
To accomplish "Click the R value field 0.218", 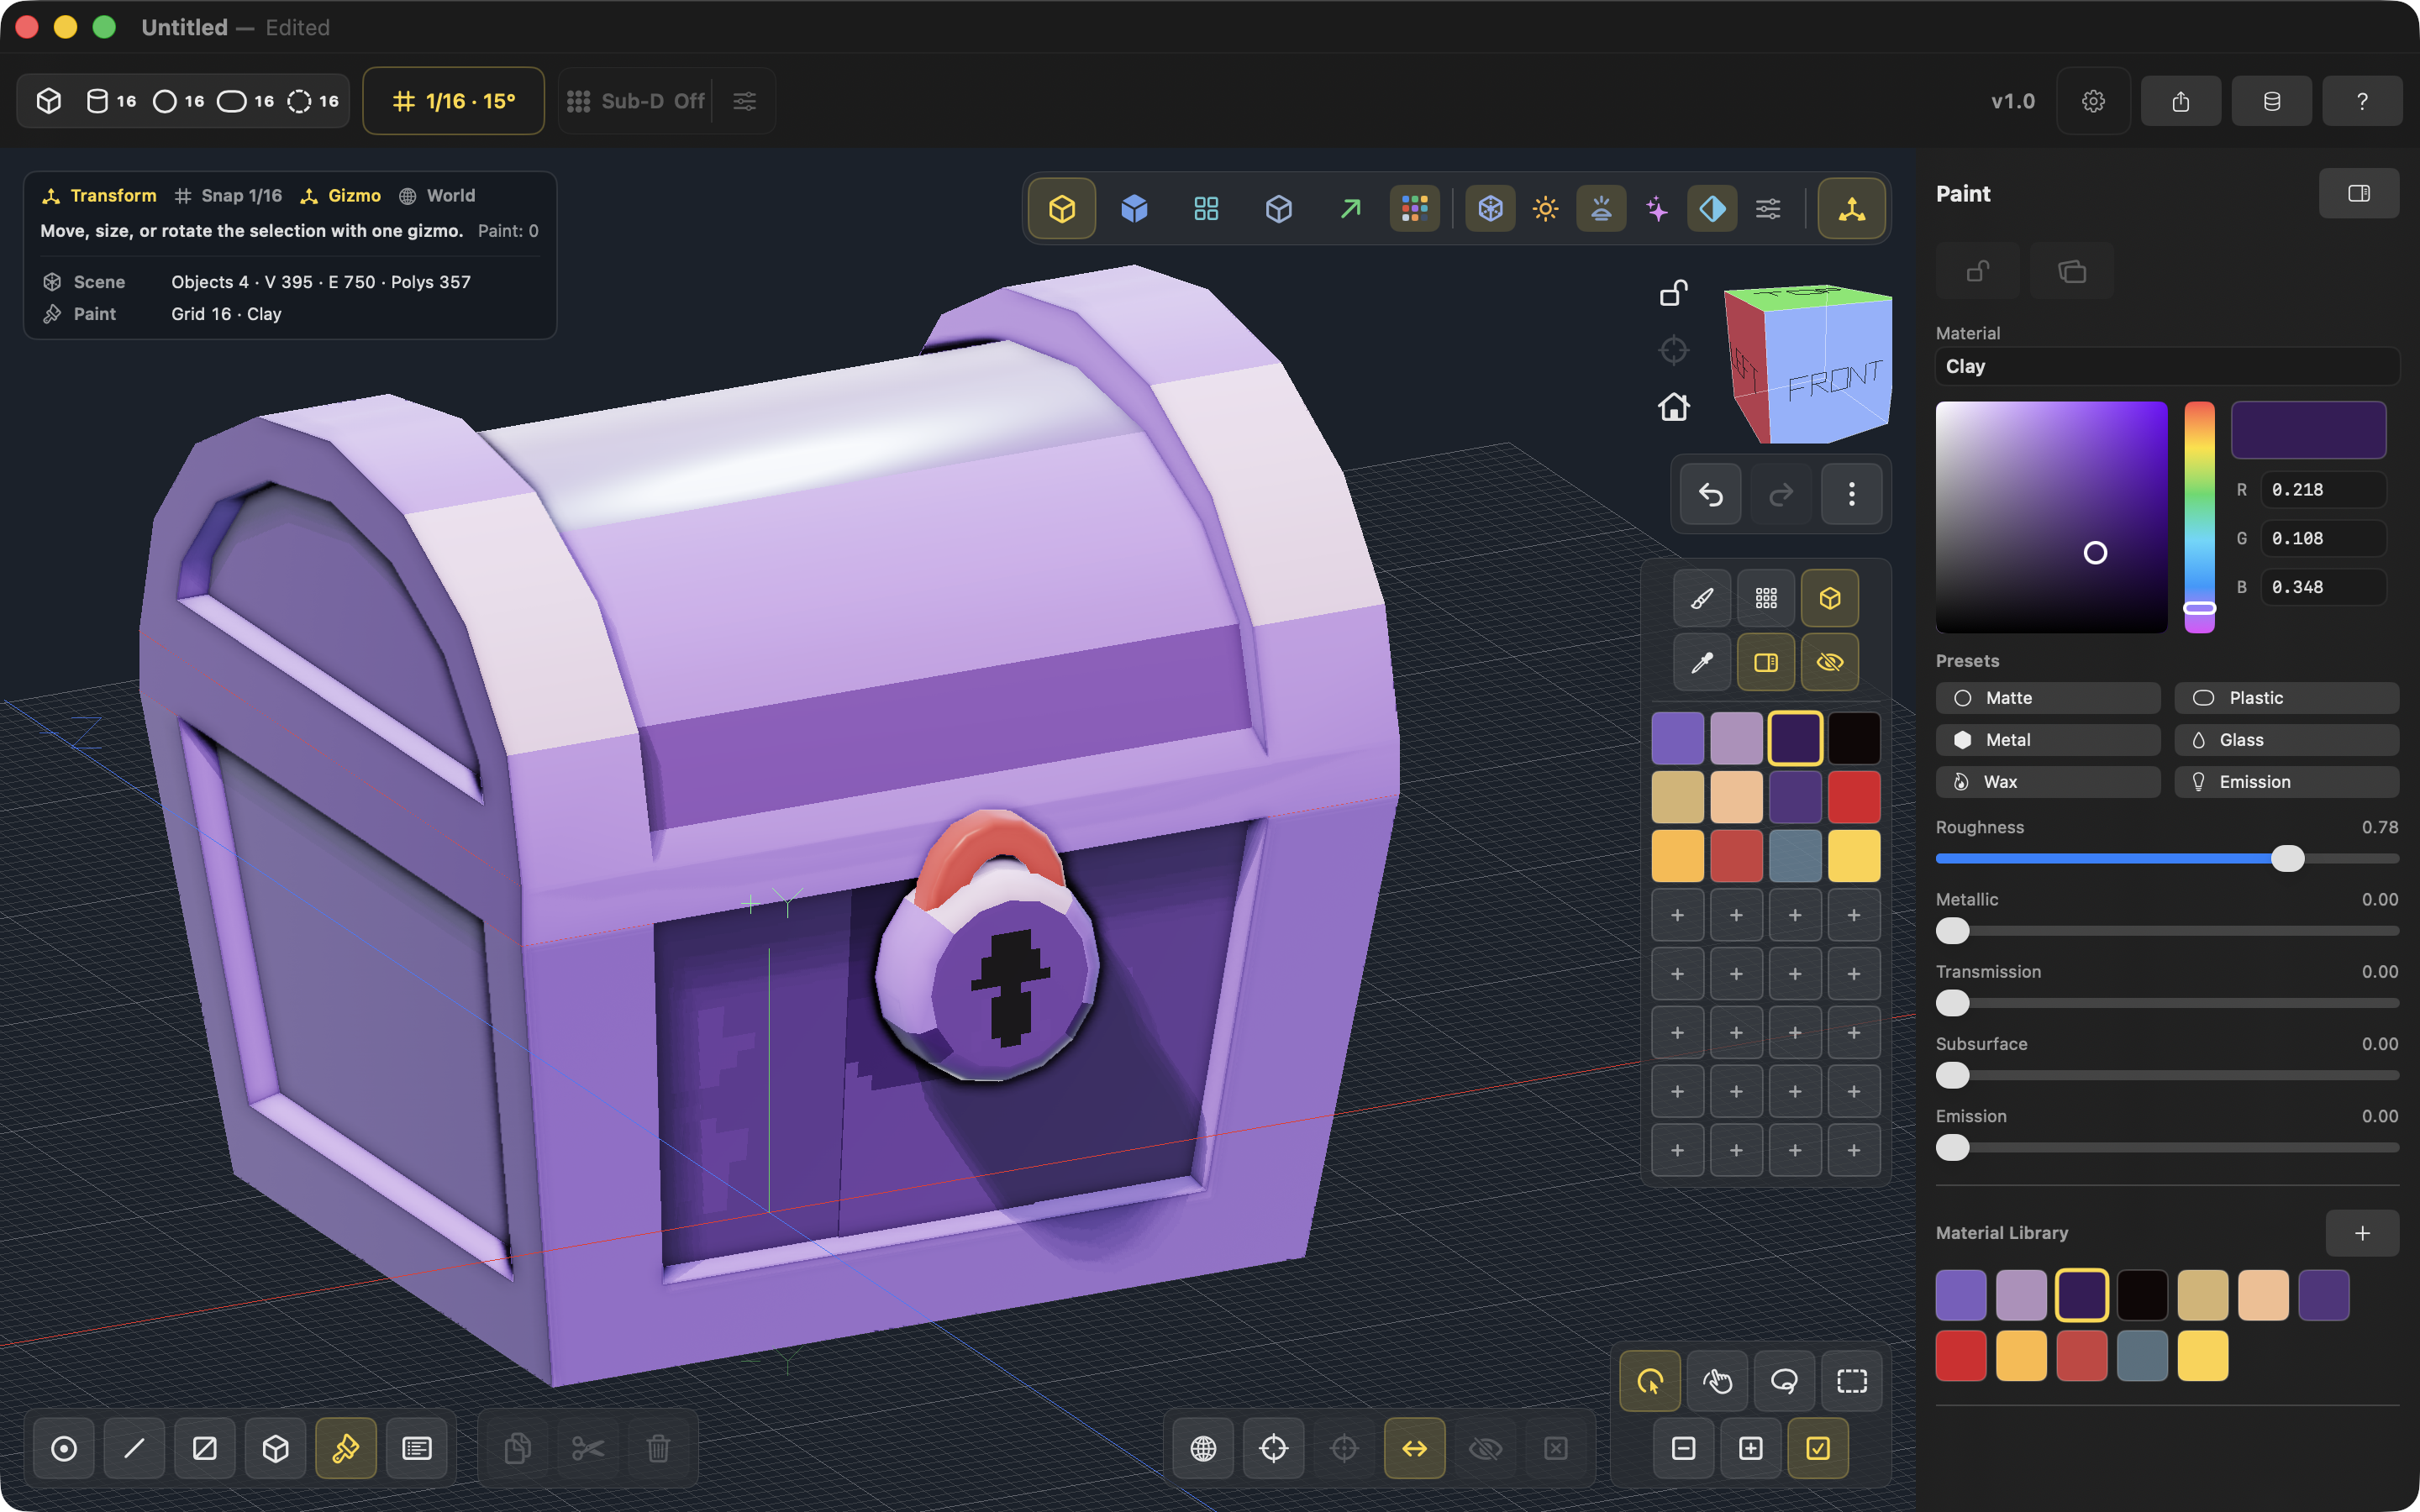I will pos(2323,490).
